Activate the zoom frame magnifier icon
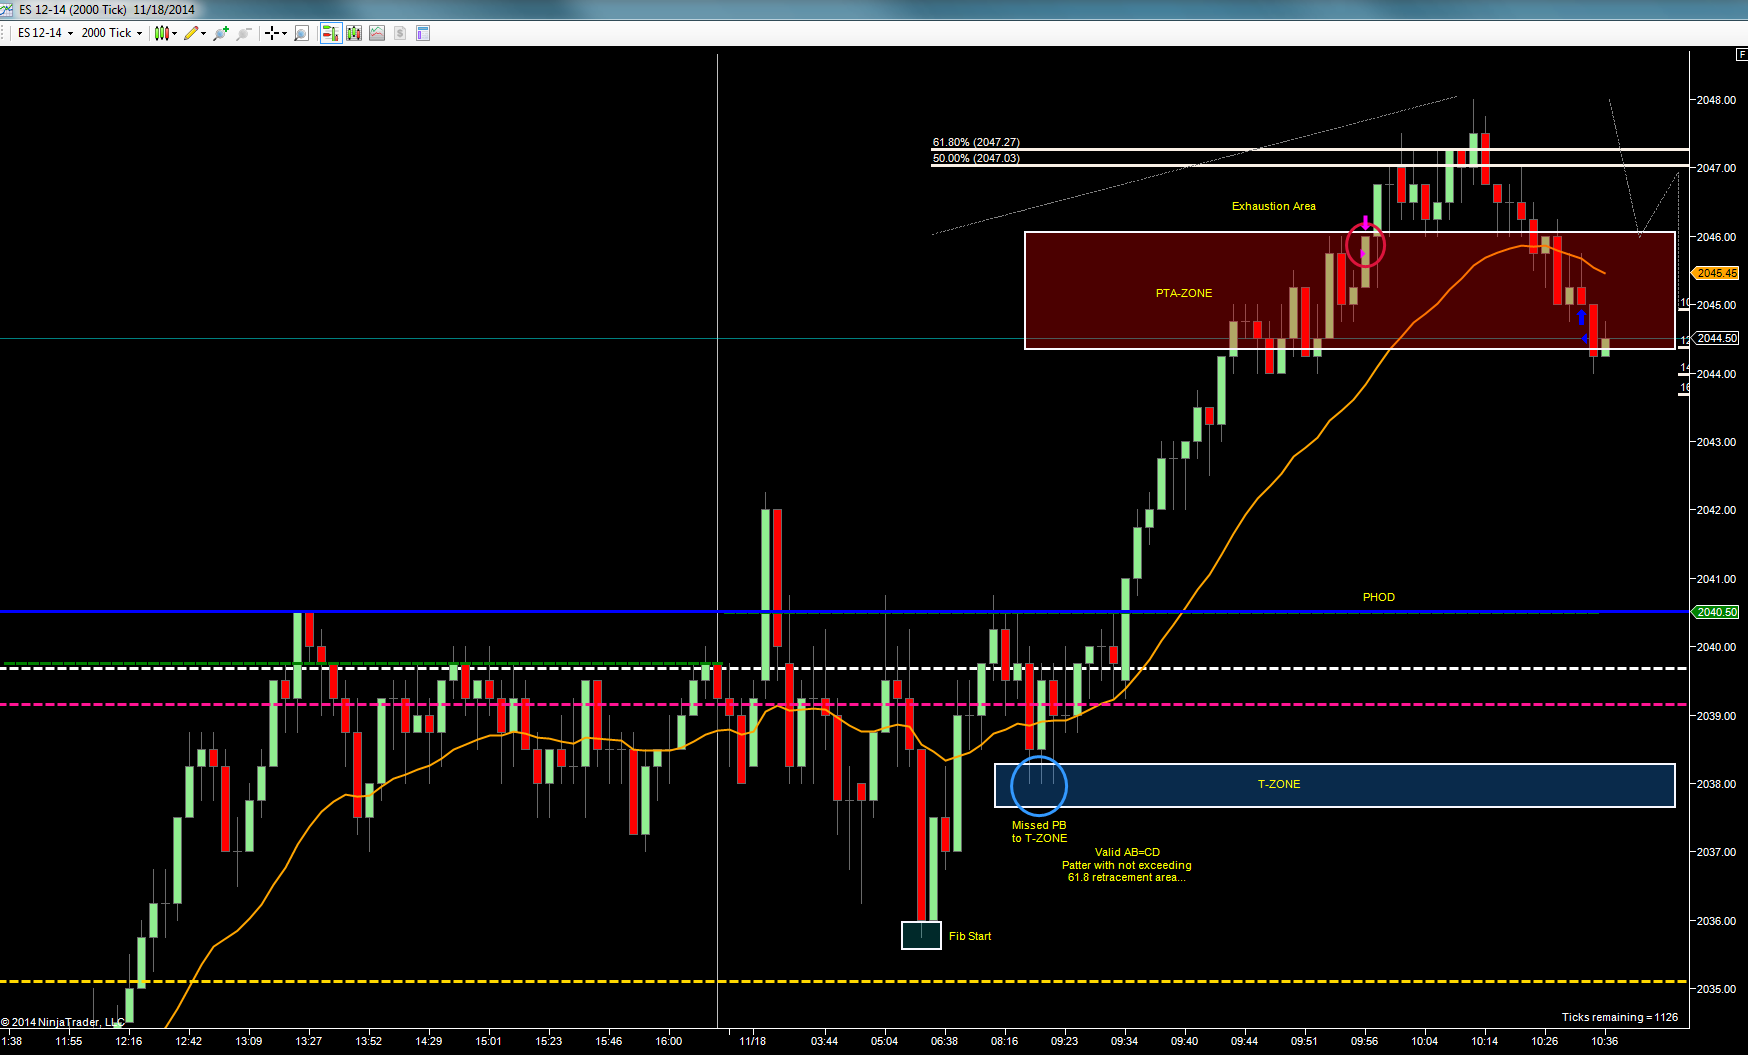1748x1055 pixels. 301,33
